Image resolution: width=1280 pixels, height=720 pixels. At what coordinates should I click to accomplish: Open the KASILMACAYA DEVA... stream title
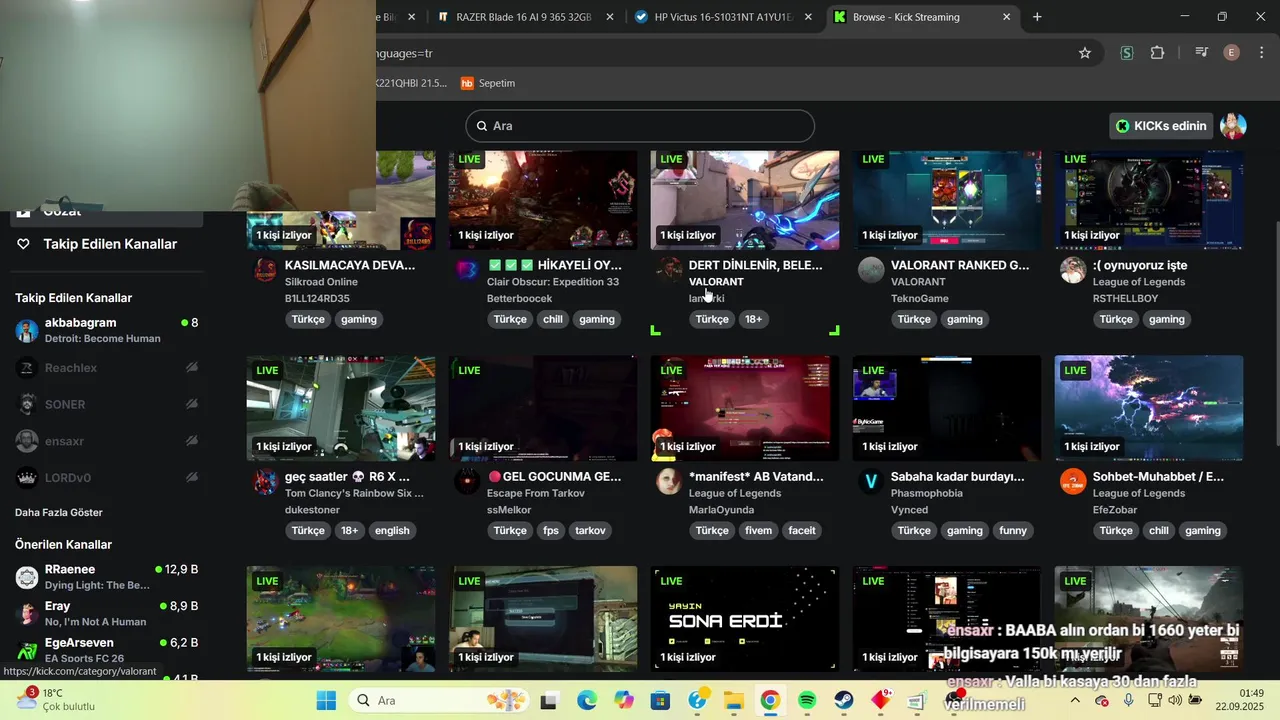pyautogui.click(x=350, y=265)
